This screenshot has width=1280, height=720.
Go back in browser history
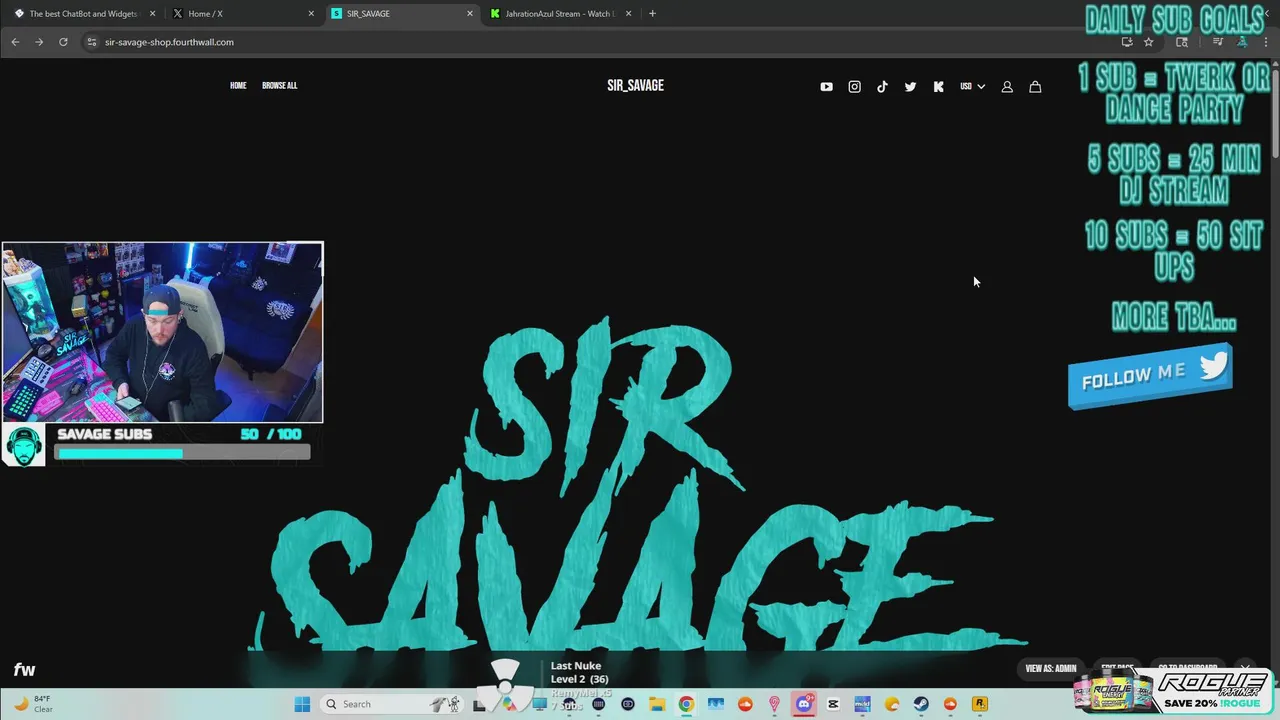15,42
